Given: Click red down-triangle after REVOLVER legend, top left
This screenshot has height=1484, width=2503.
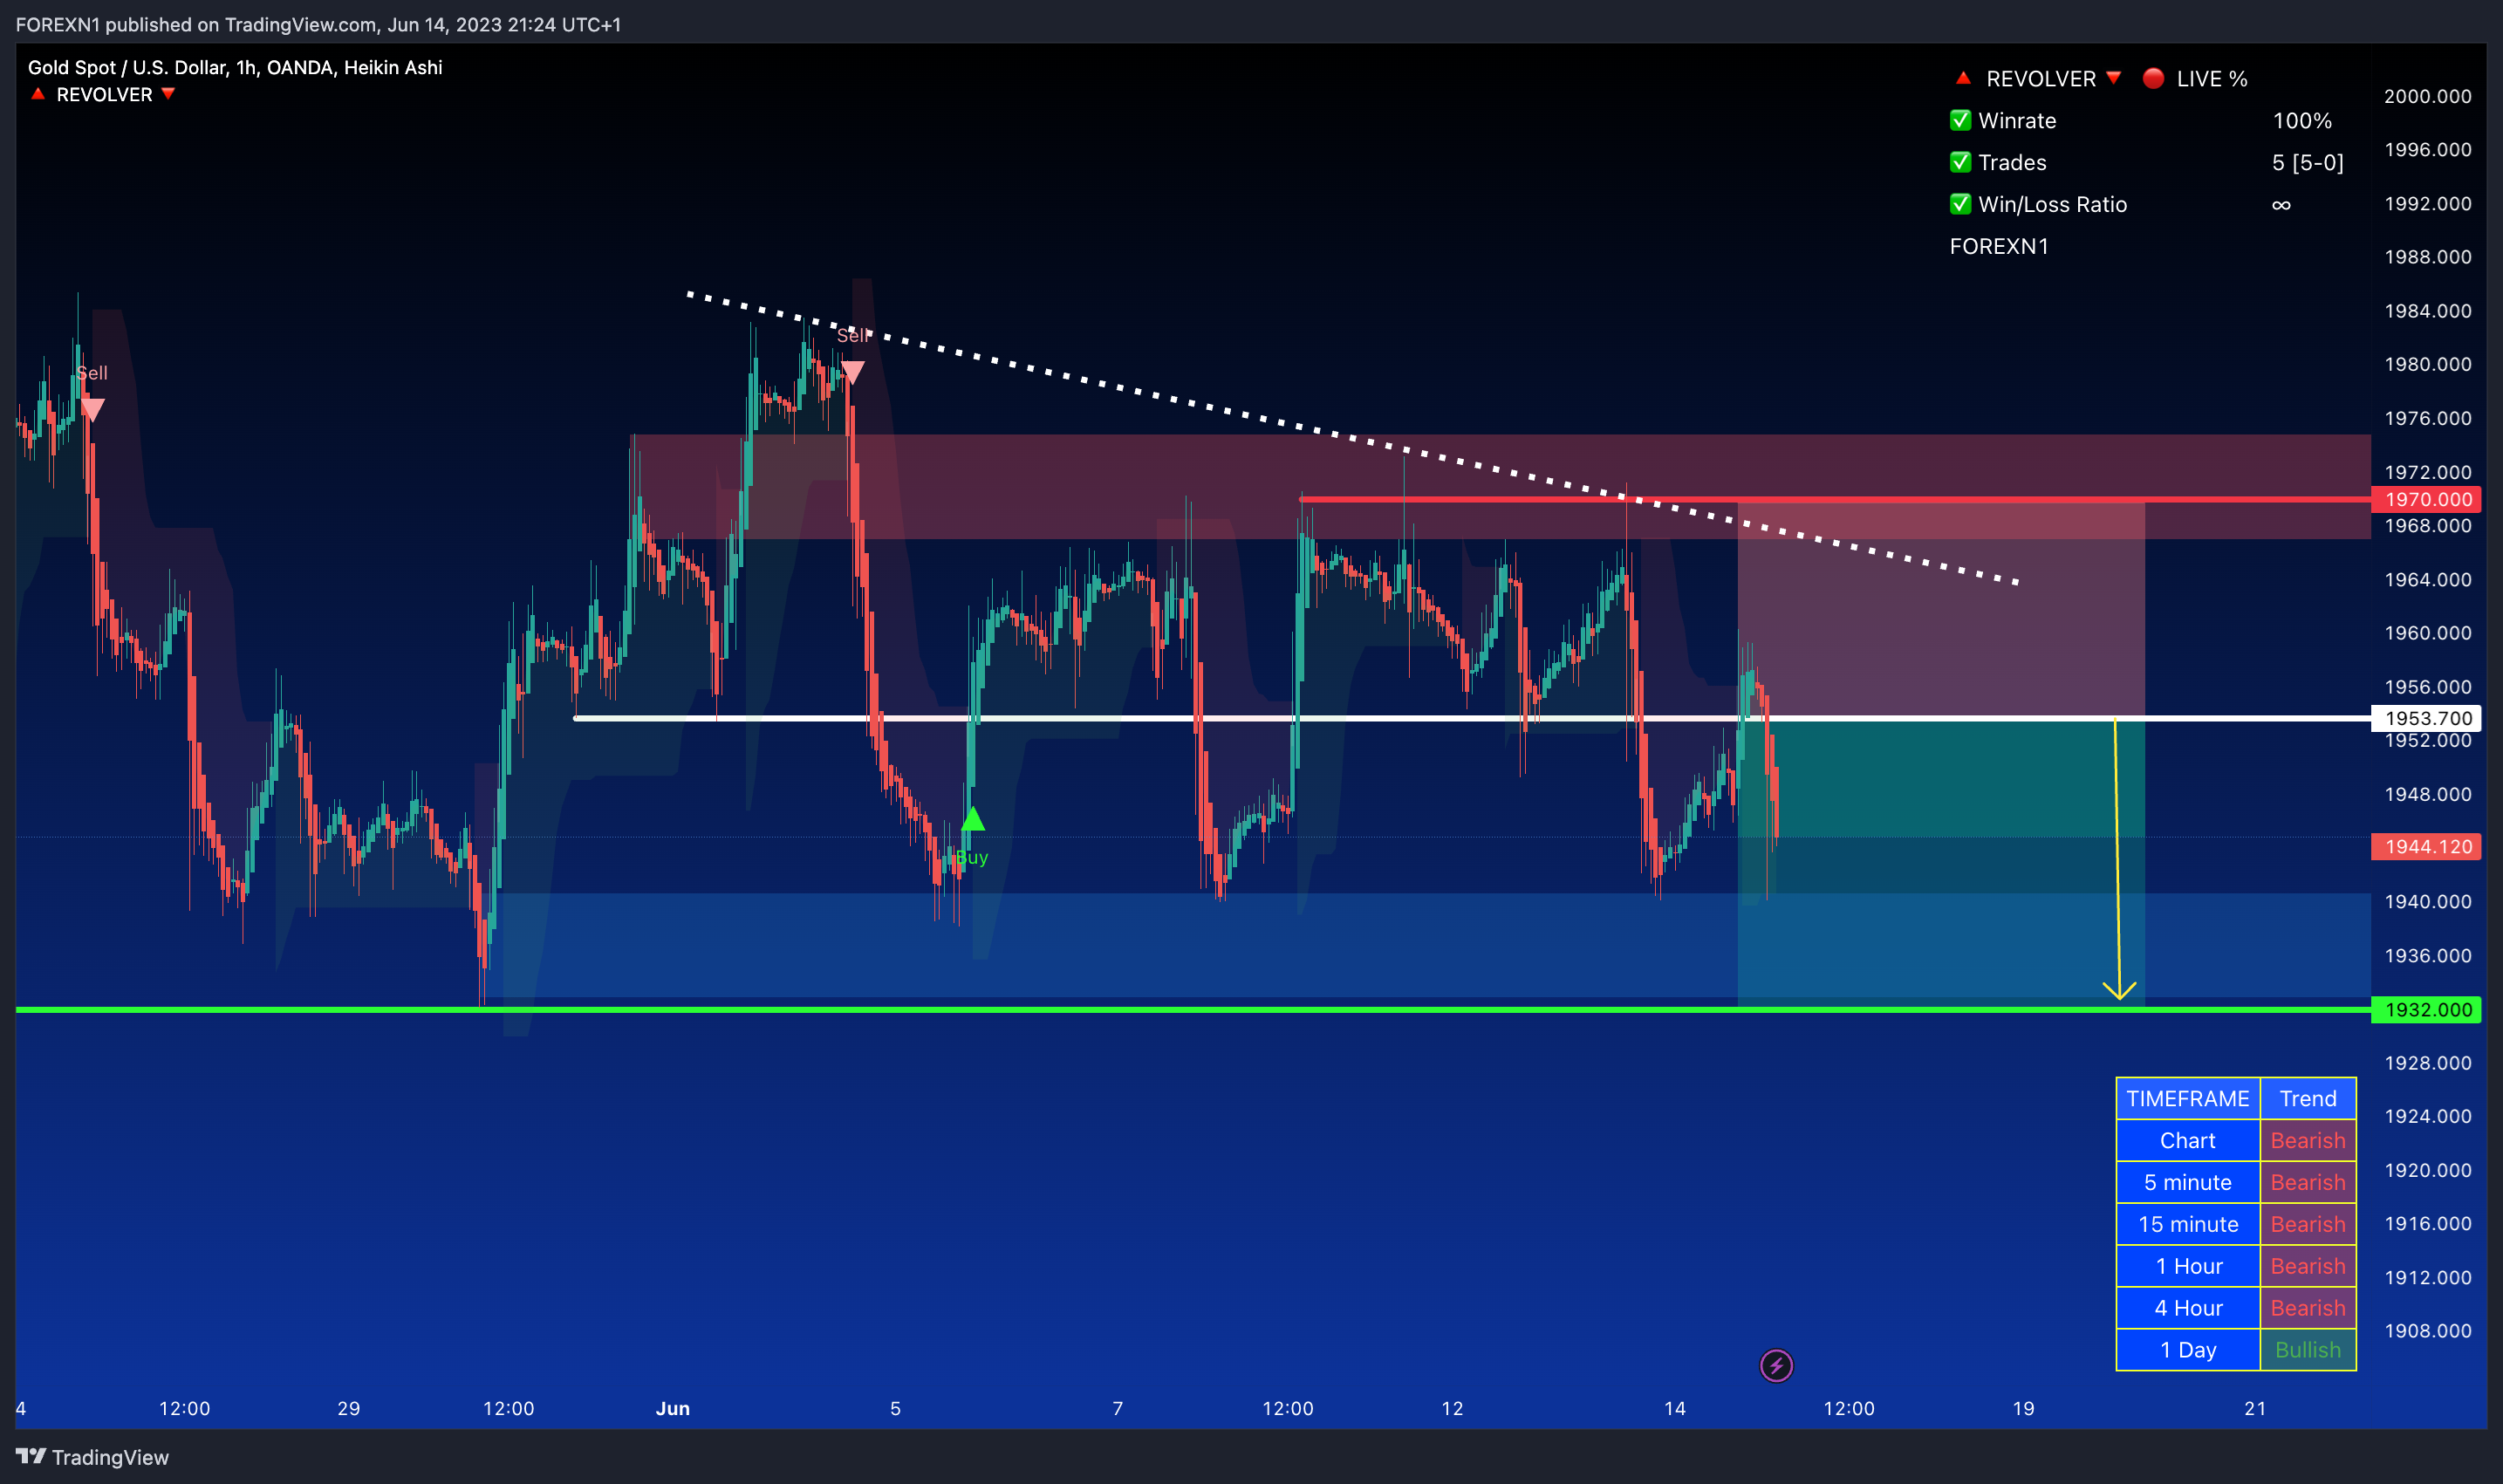Looking at the screenshot, I should [168, 94].
